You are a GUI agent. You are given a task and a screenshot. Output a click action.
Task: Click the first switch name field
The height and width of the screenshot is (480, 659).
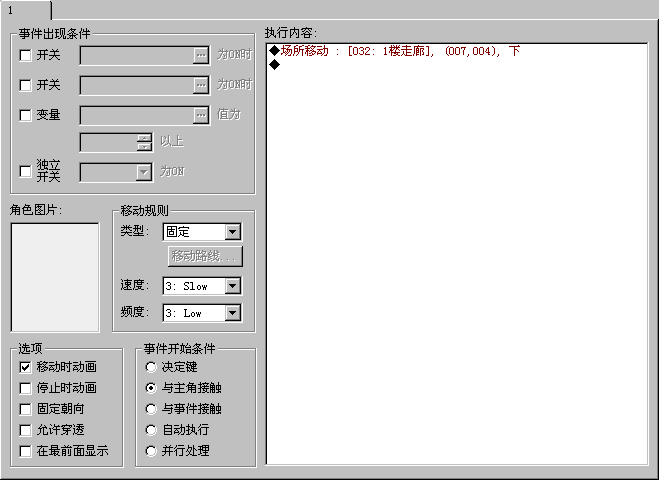click(137, 55)
